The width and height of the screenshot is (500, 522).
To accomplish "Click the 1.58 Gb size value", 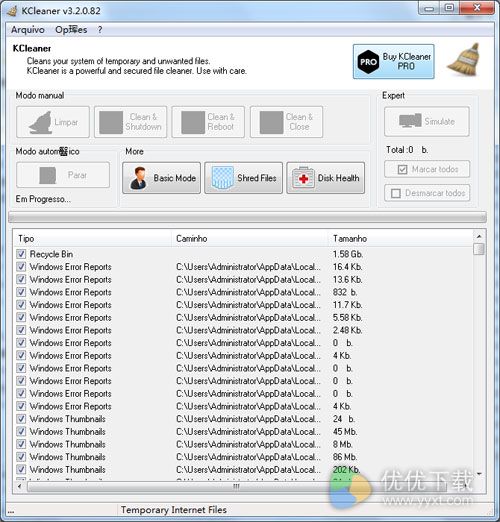I will [348, 254].
